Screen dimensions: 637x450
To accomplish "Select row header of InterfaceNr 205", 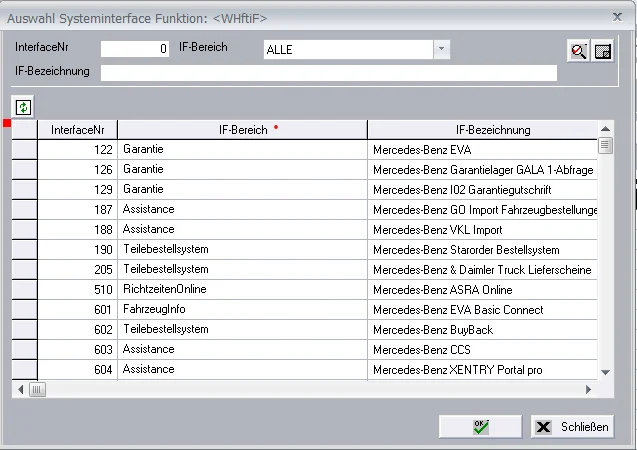I will [24, 269].
